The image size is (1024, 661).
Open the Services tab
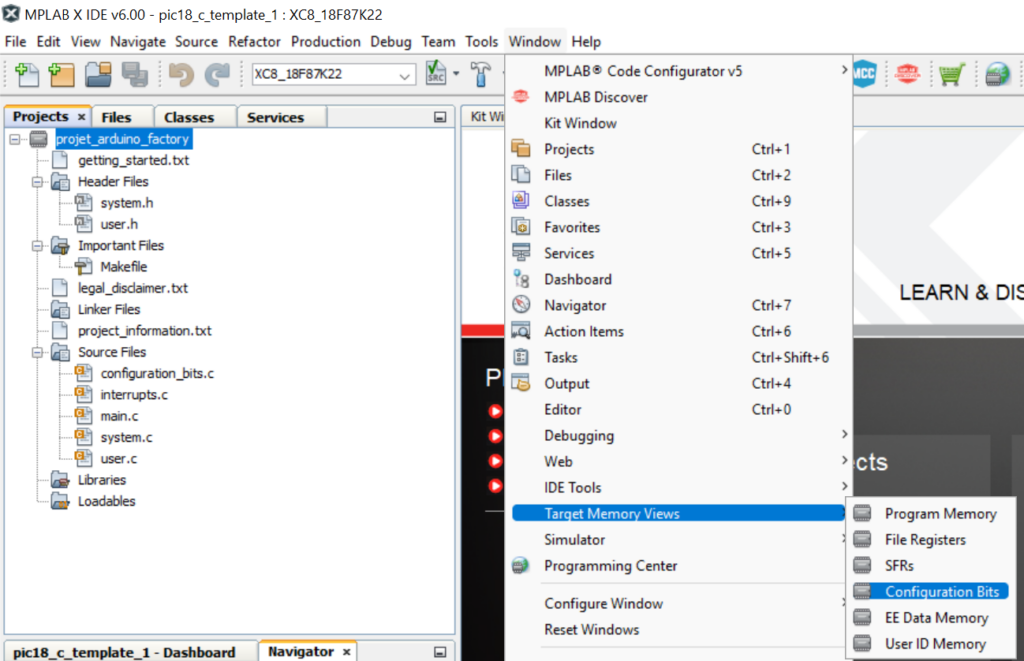tap(275, 117)
